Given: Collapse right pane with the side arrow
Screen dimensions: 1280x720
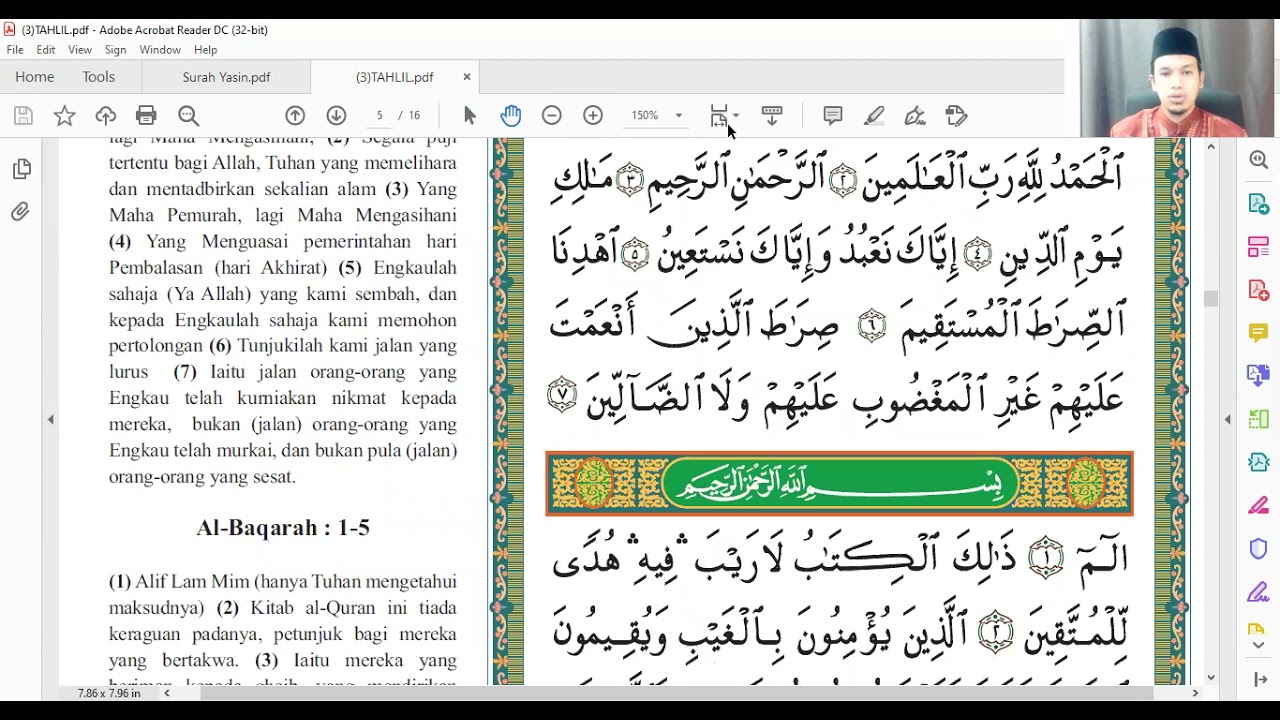Looking at the screenshot, I should (1228, 419).
